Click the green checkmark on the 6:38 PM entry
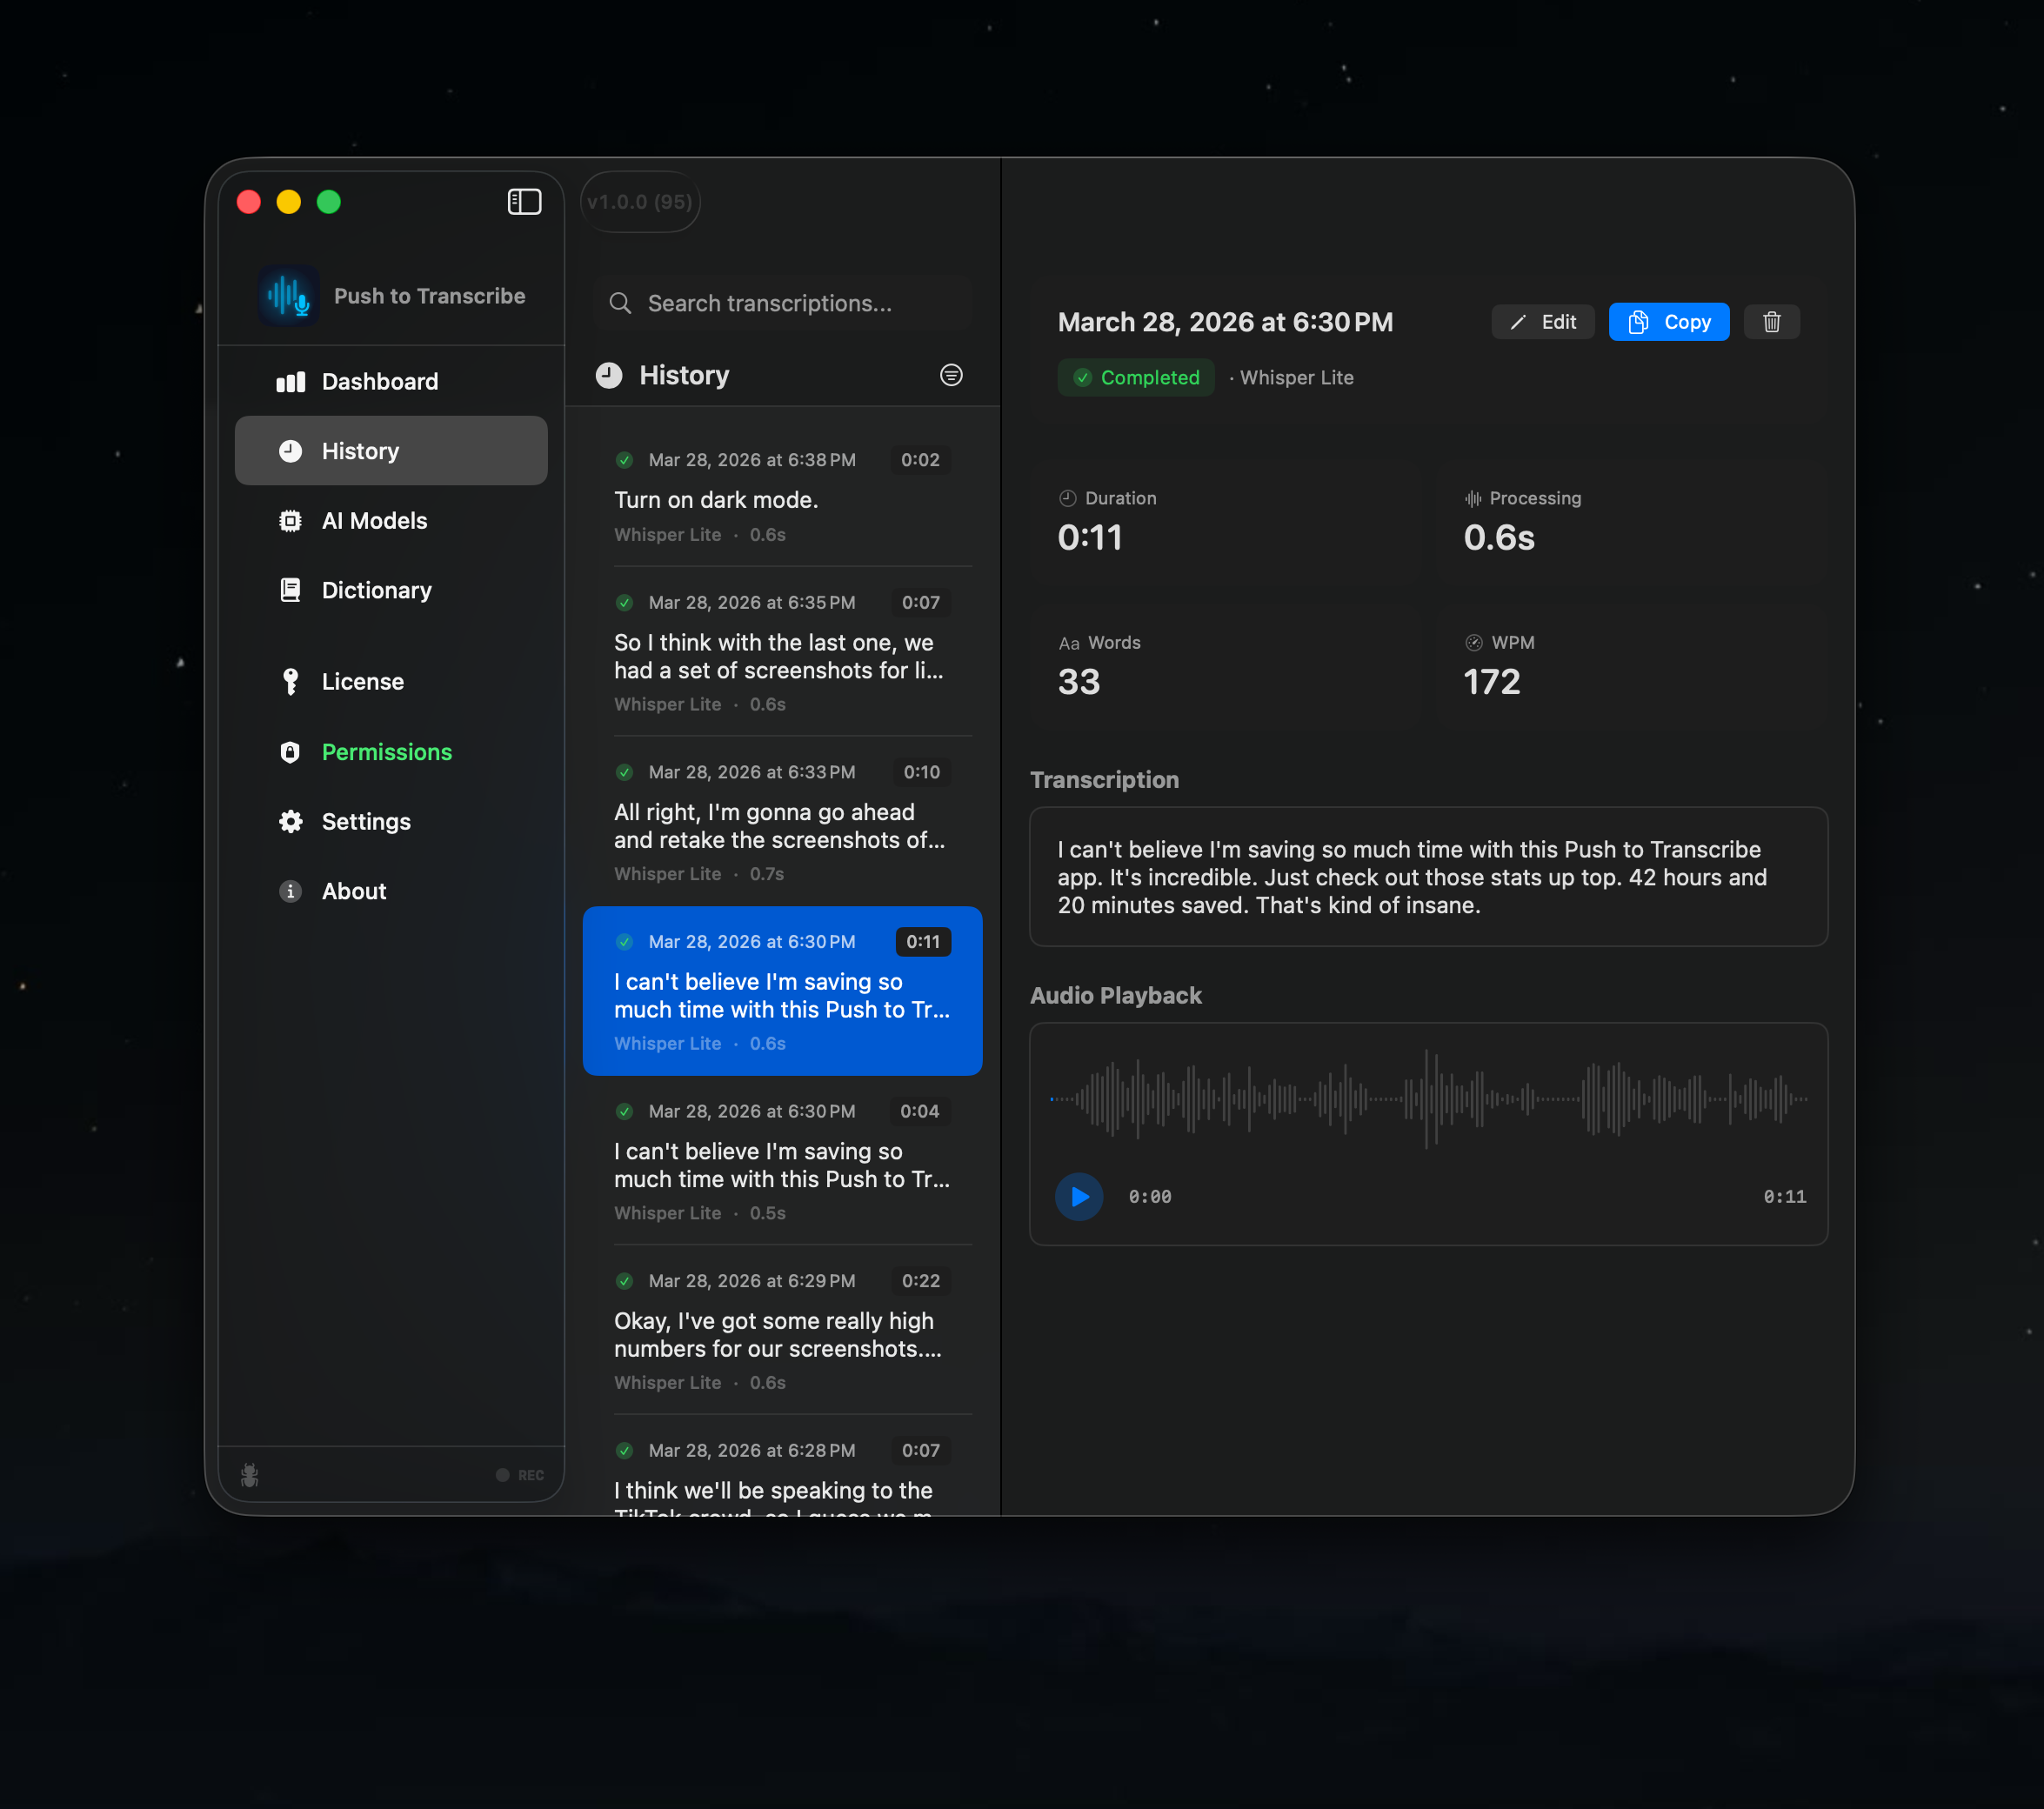2044x1809 pixels. (x=624, y=460)
